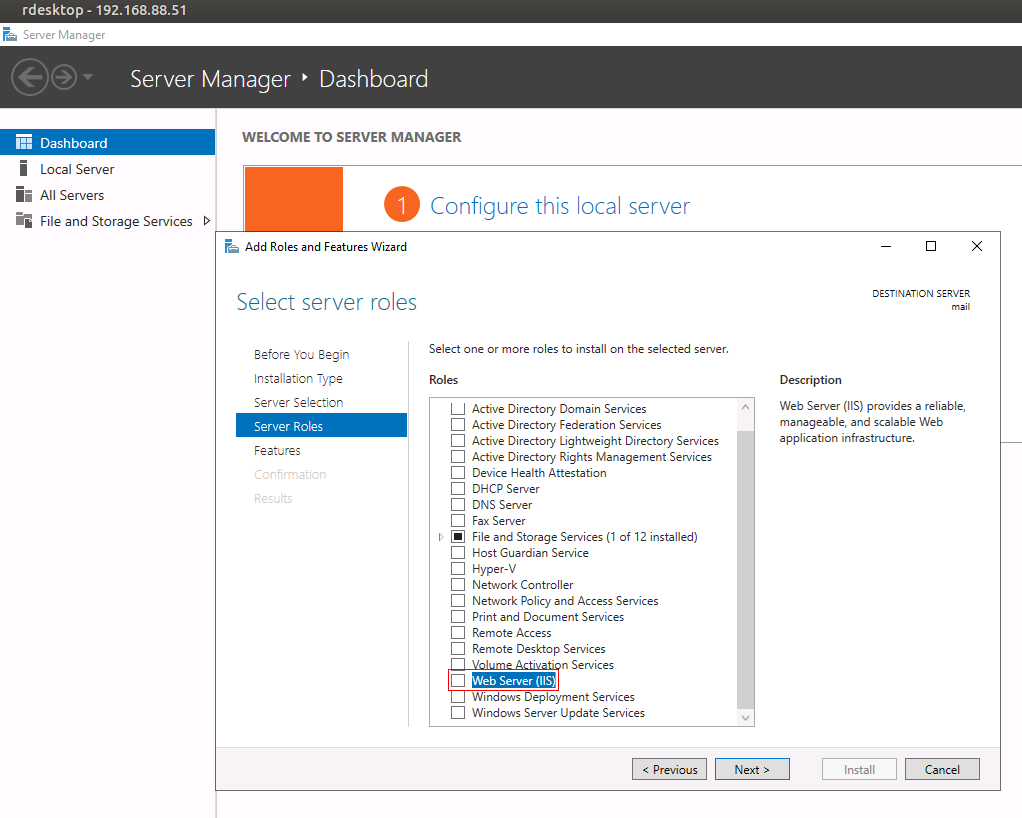This screenshot has height=818, width=1022.
Task: Check Volume Activation Services role
Action: coord(458,664)
